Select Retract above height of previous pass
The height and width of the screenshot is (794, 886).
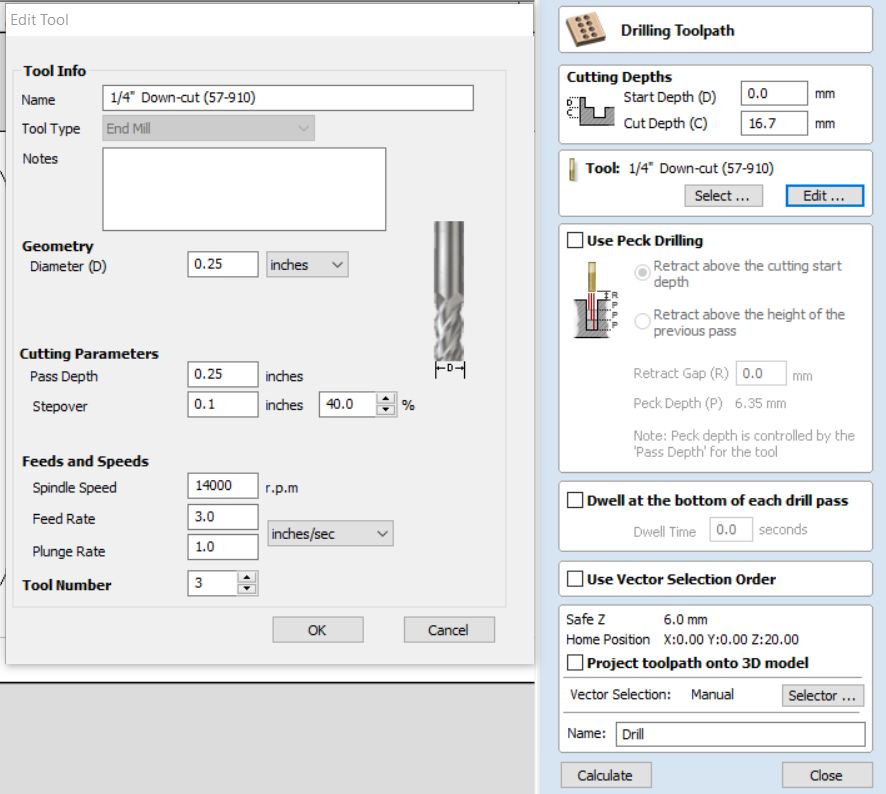coord(642,321)
